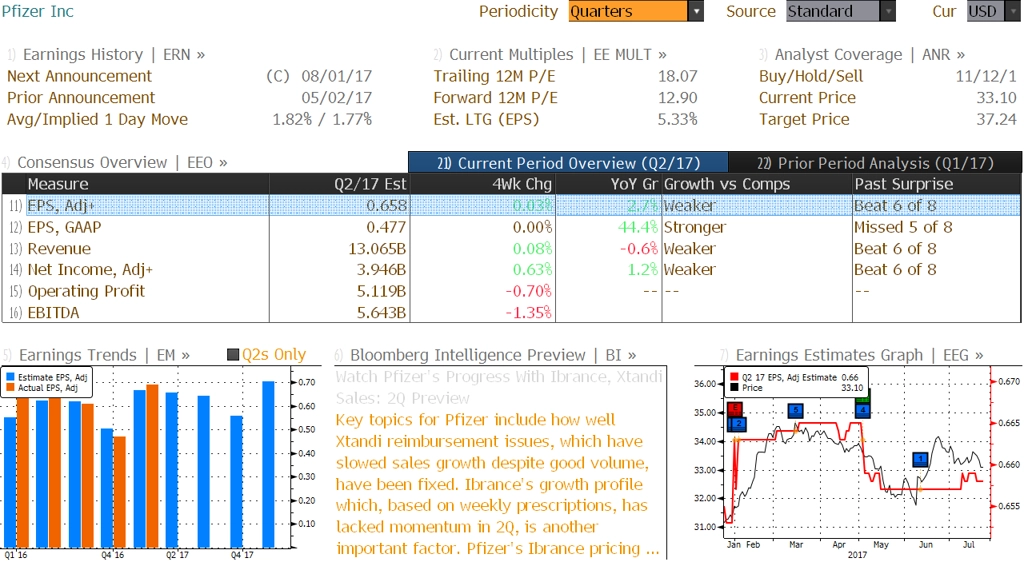Image resolution: width=1024 pixels, height=562 pixels.
Task: Click Prior Announcement date 05/02/17
Action: pos(336,98)
